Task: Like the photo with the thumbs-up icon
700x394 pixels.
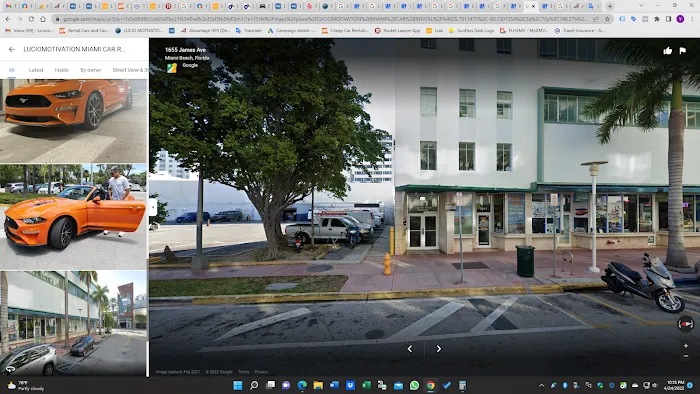Action: [667, 50]
